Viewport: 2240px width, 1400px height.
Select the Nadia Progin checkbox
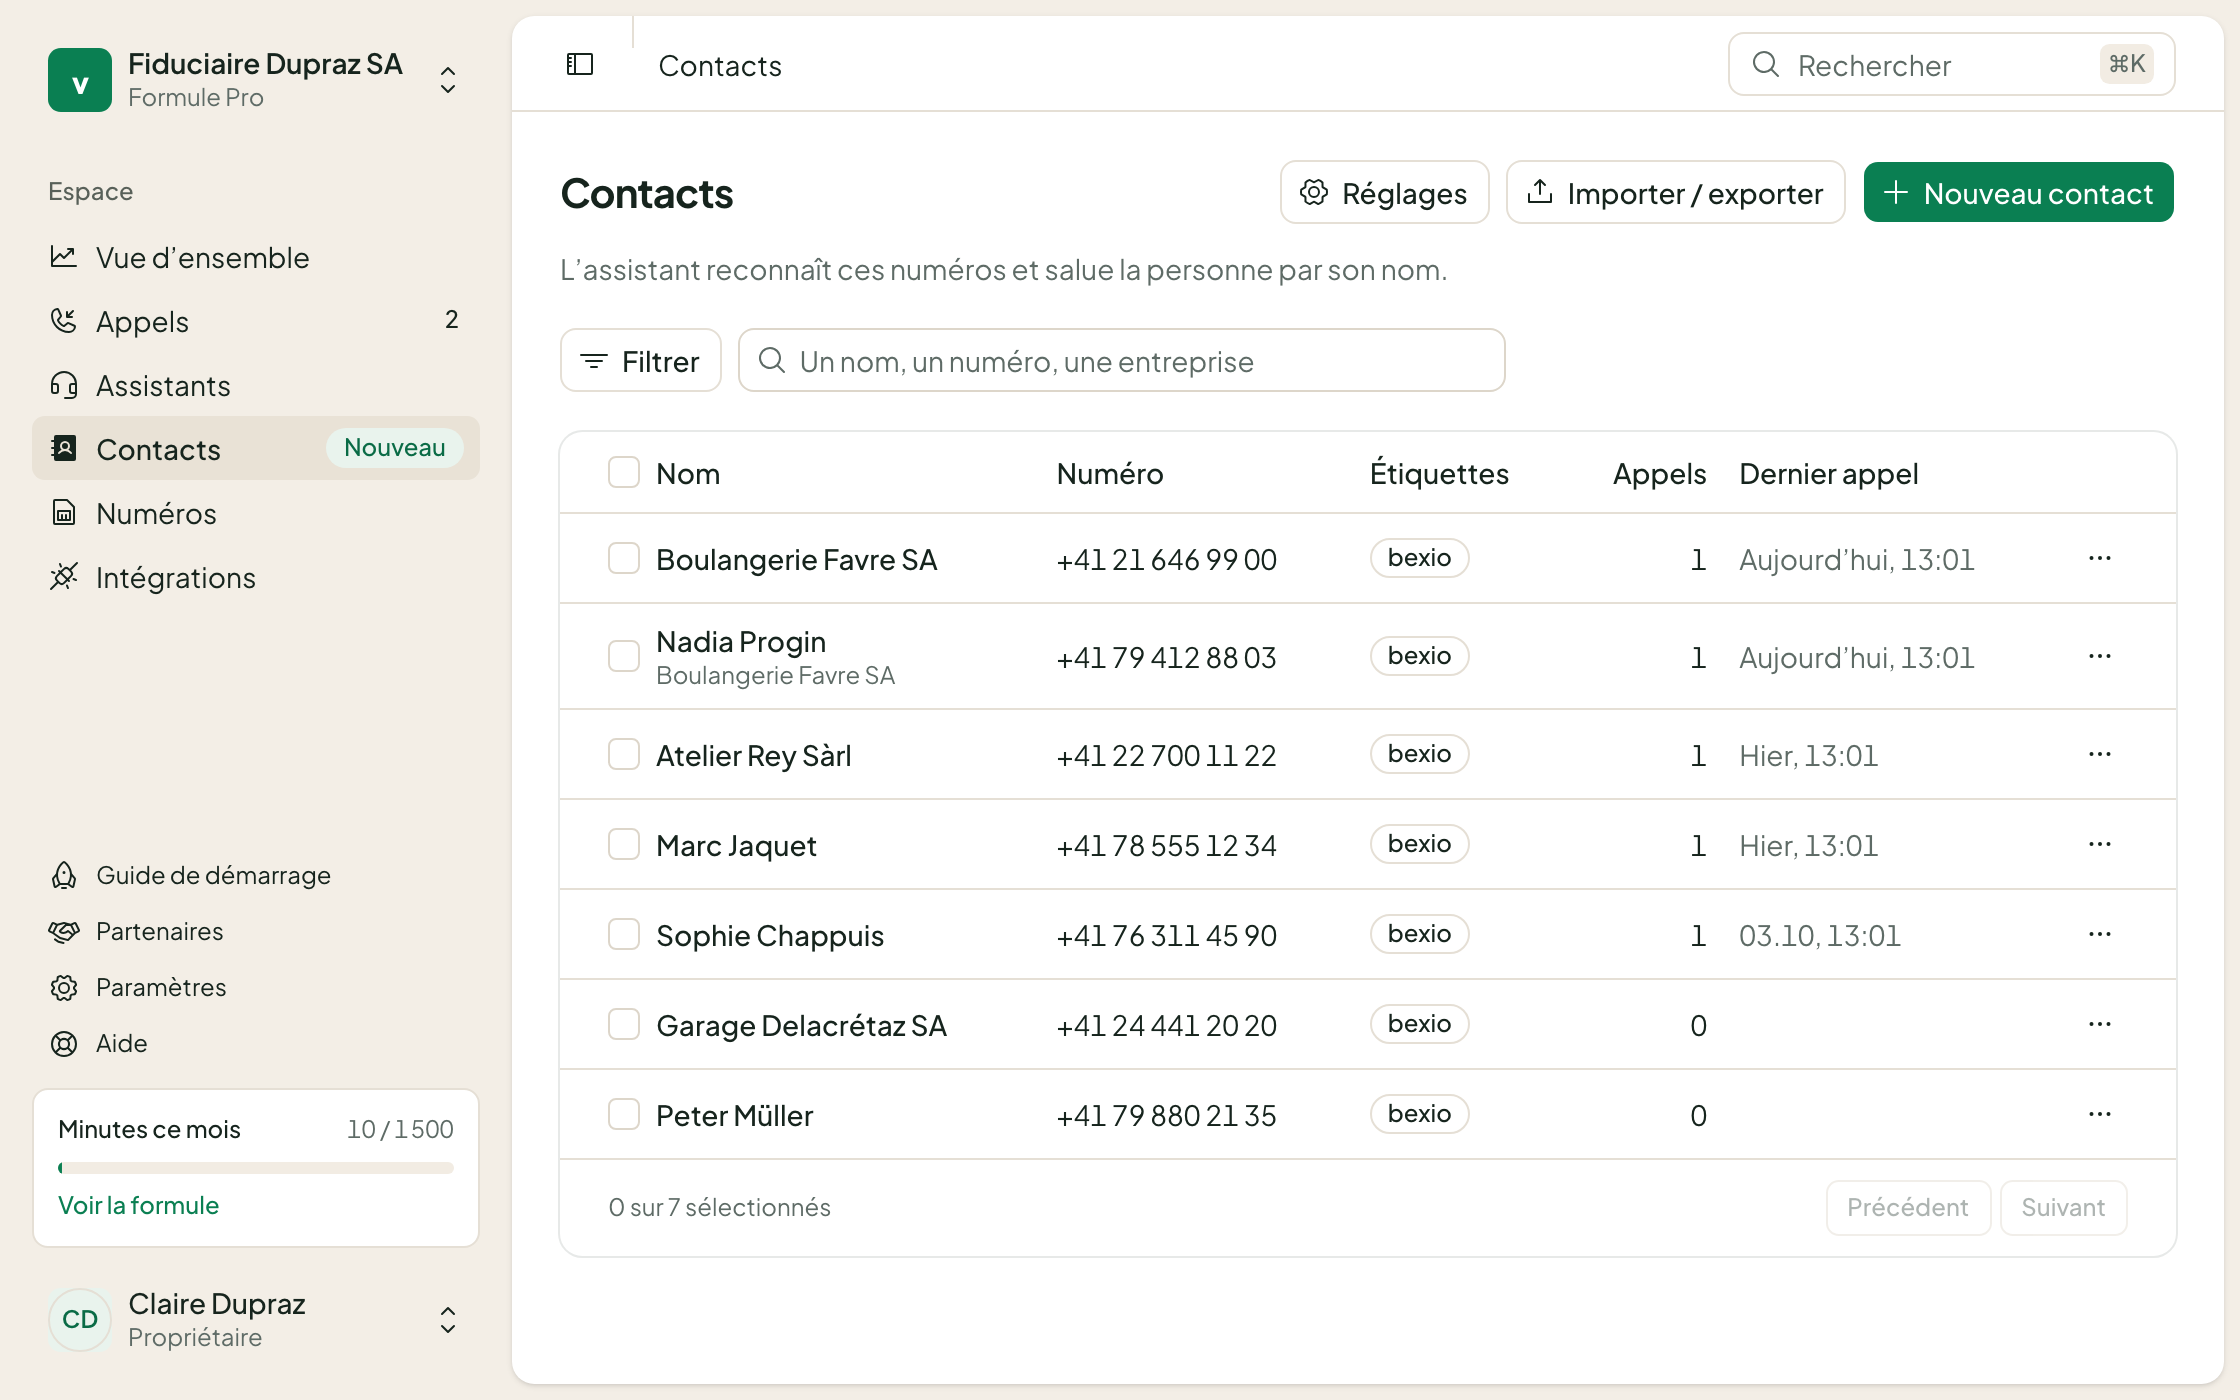[x=624, y=656]
